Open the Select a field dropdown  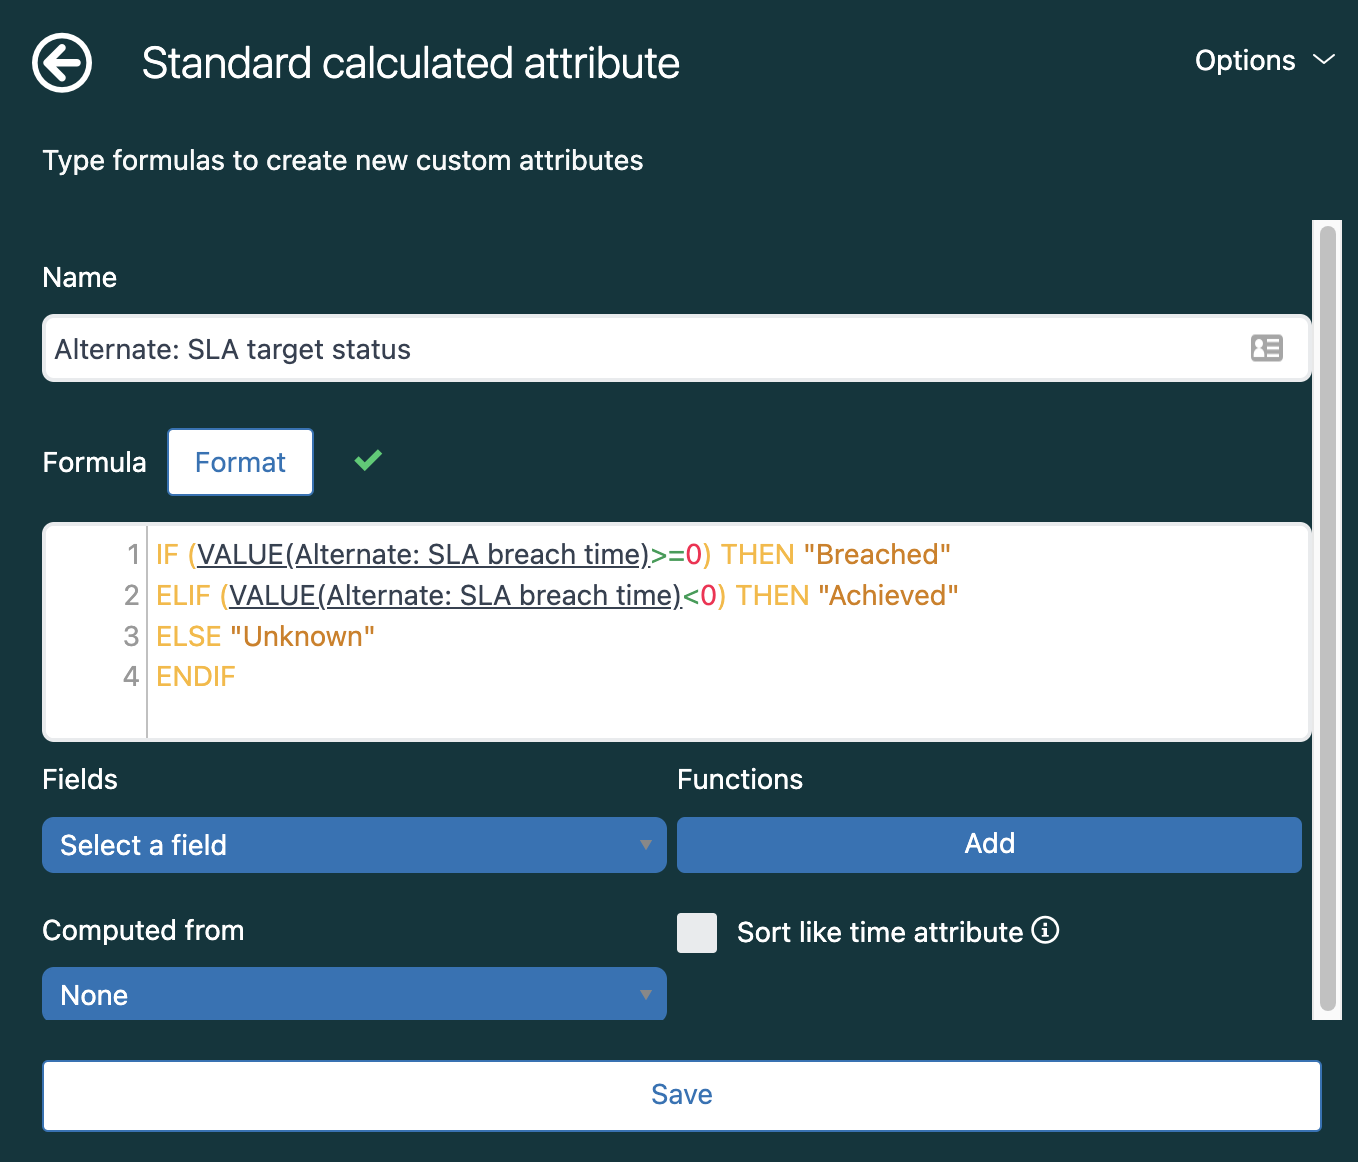[354, 845]
